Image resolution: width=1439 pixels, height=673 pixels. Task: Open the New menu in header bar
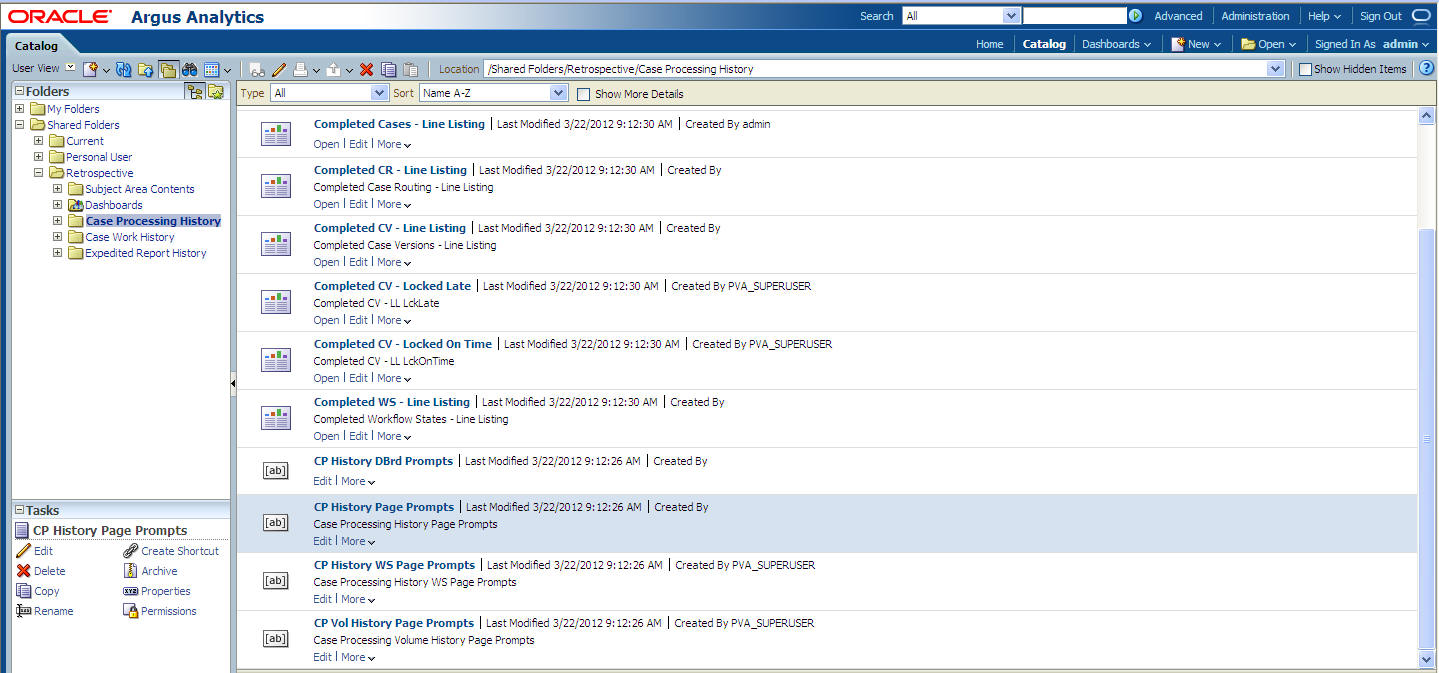[x=1196, y=44]
